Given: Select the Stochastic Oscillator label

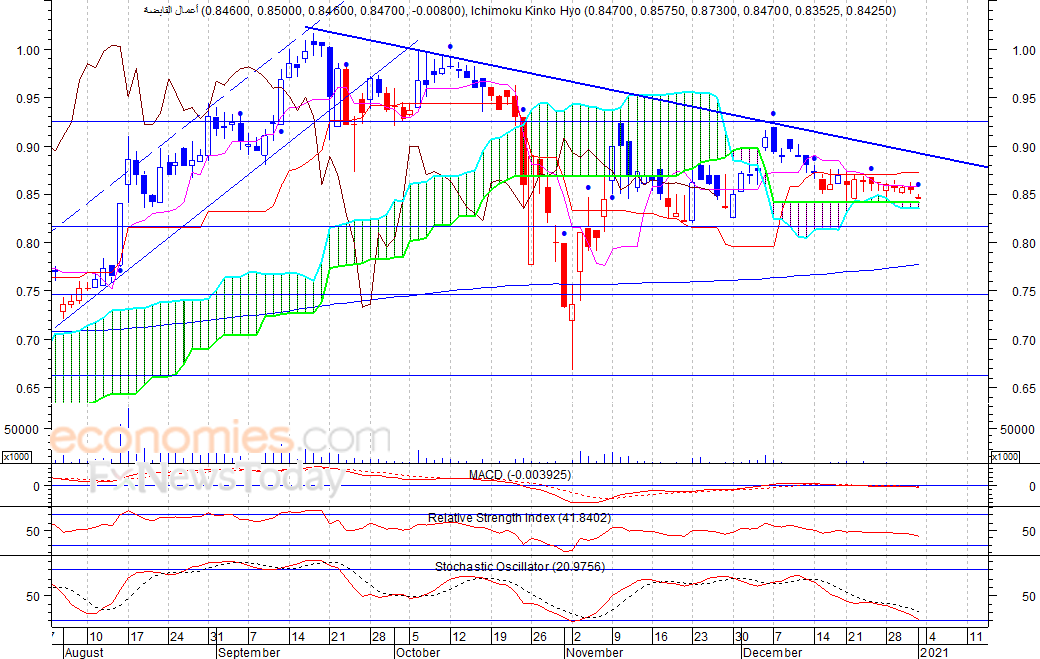Looking at the screenshot, I should coord(520,566).
